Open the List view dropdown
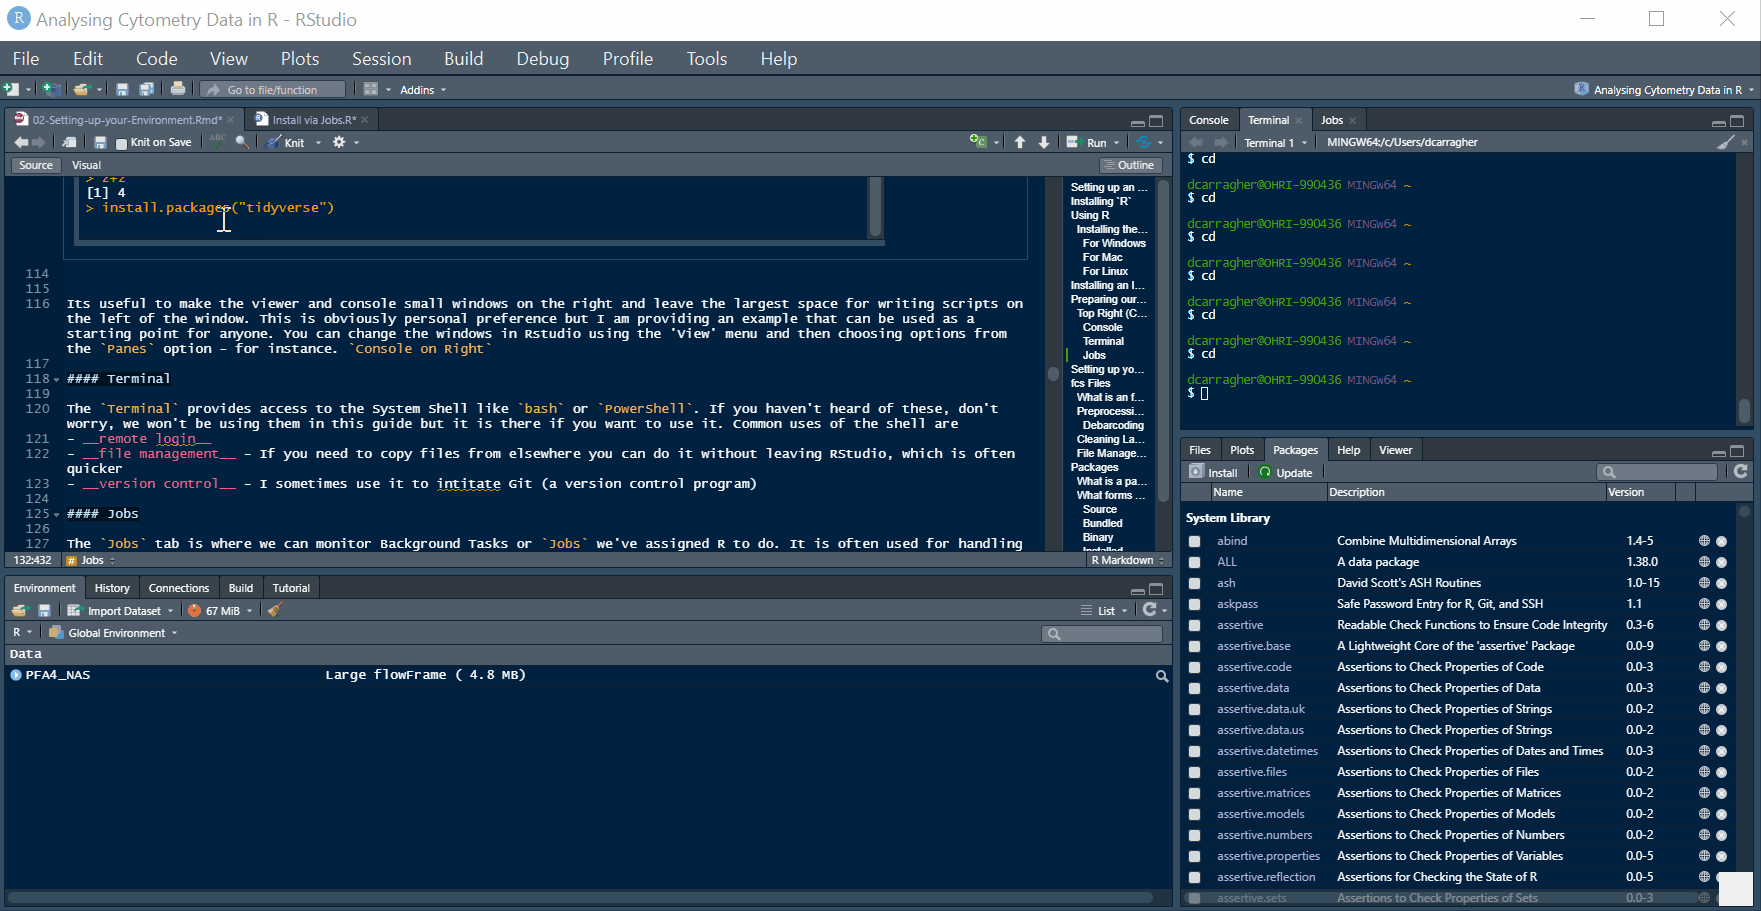 pos(1104,611)
